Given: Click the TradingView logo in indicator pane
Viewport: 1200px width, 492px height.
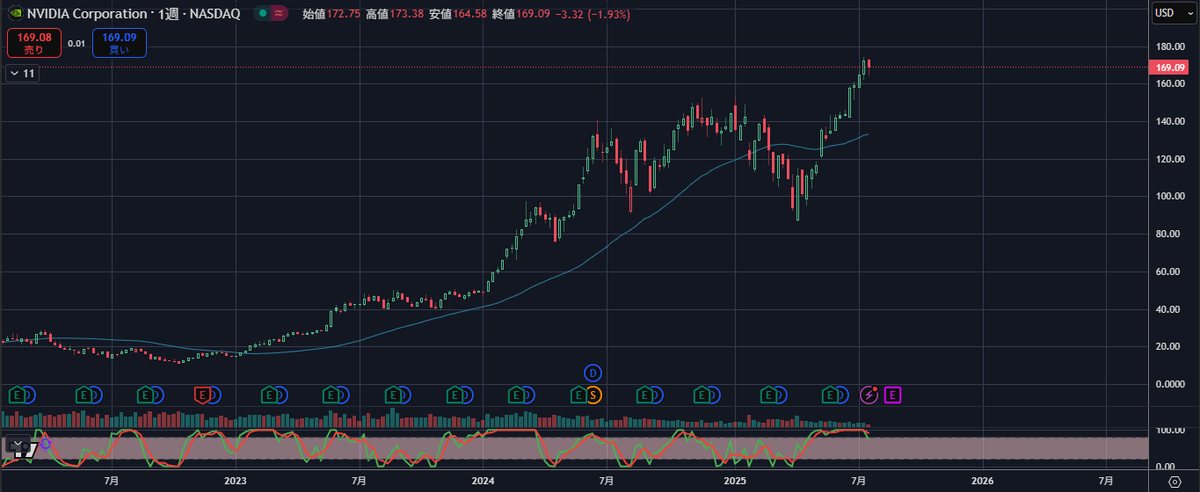Looking at the screenshot, I should (x=26, y=451).
